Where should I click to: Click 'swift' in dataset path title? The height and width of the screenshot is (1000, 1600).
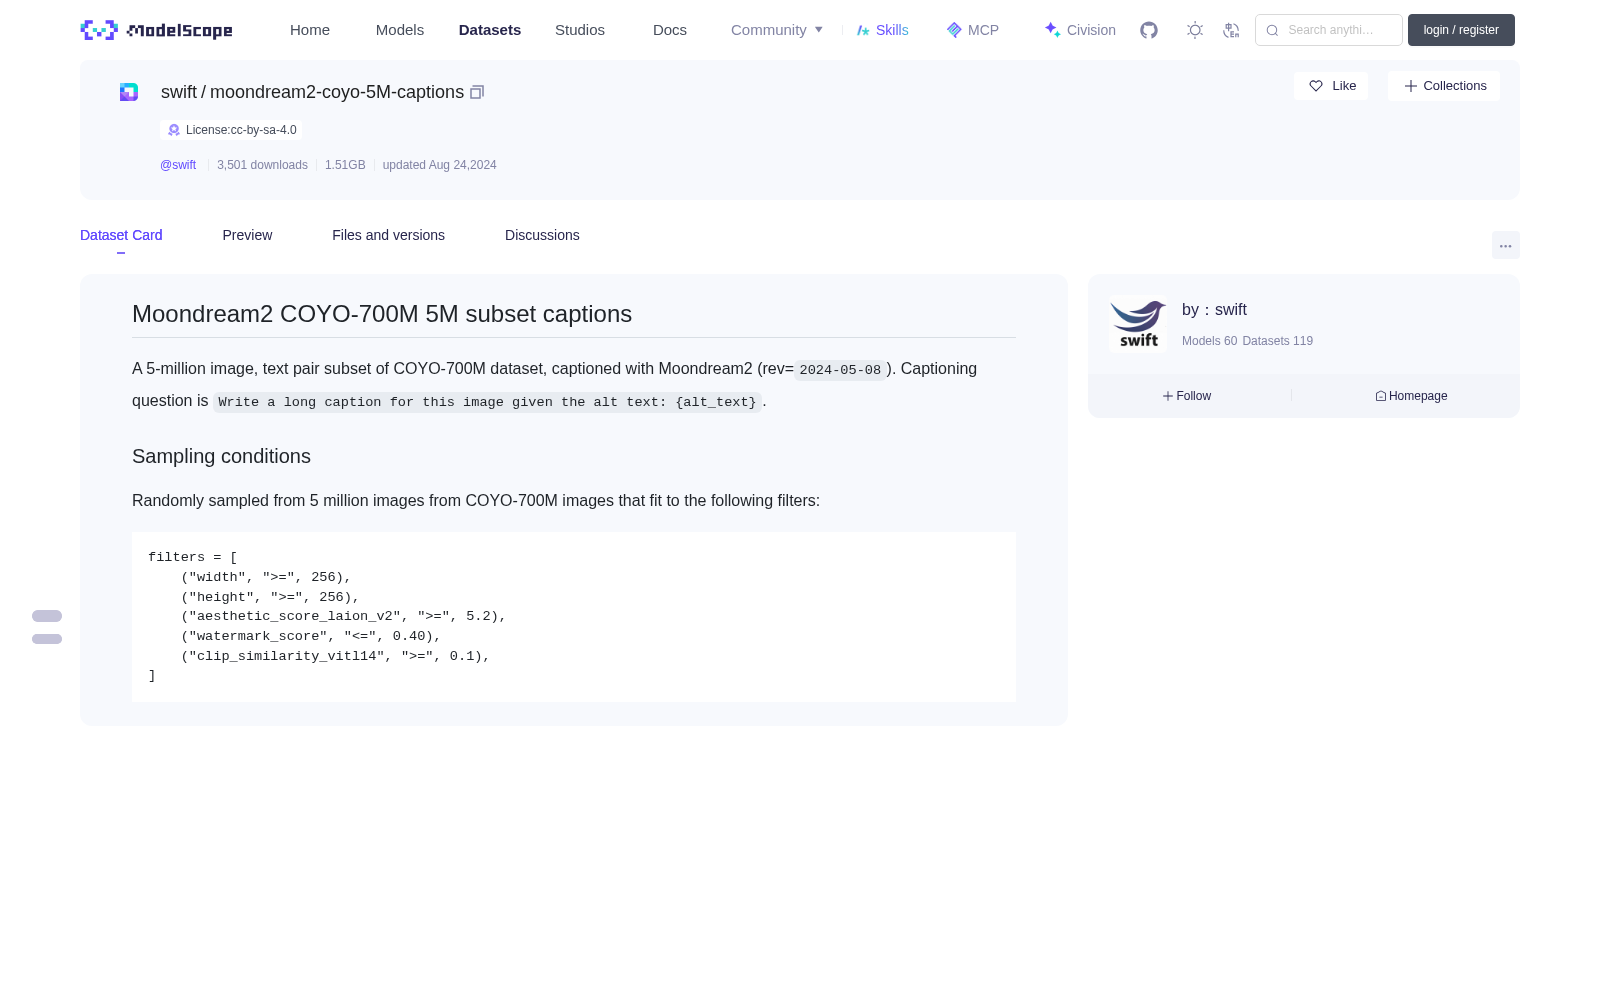pyautogui.click(x=179, y=92)
